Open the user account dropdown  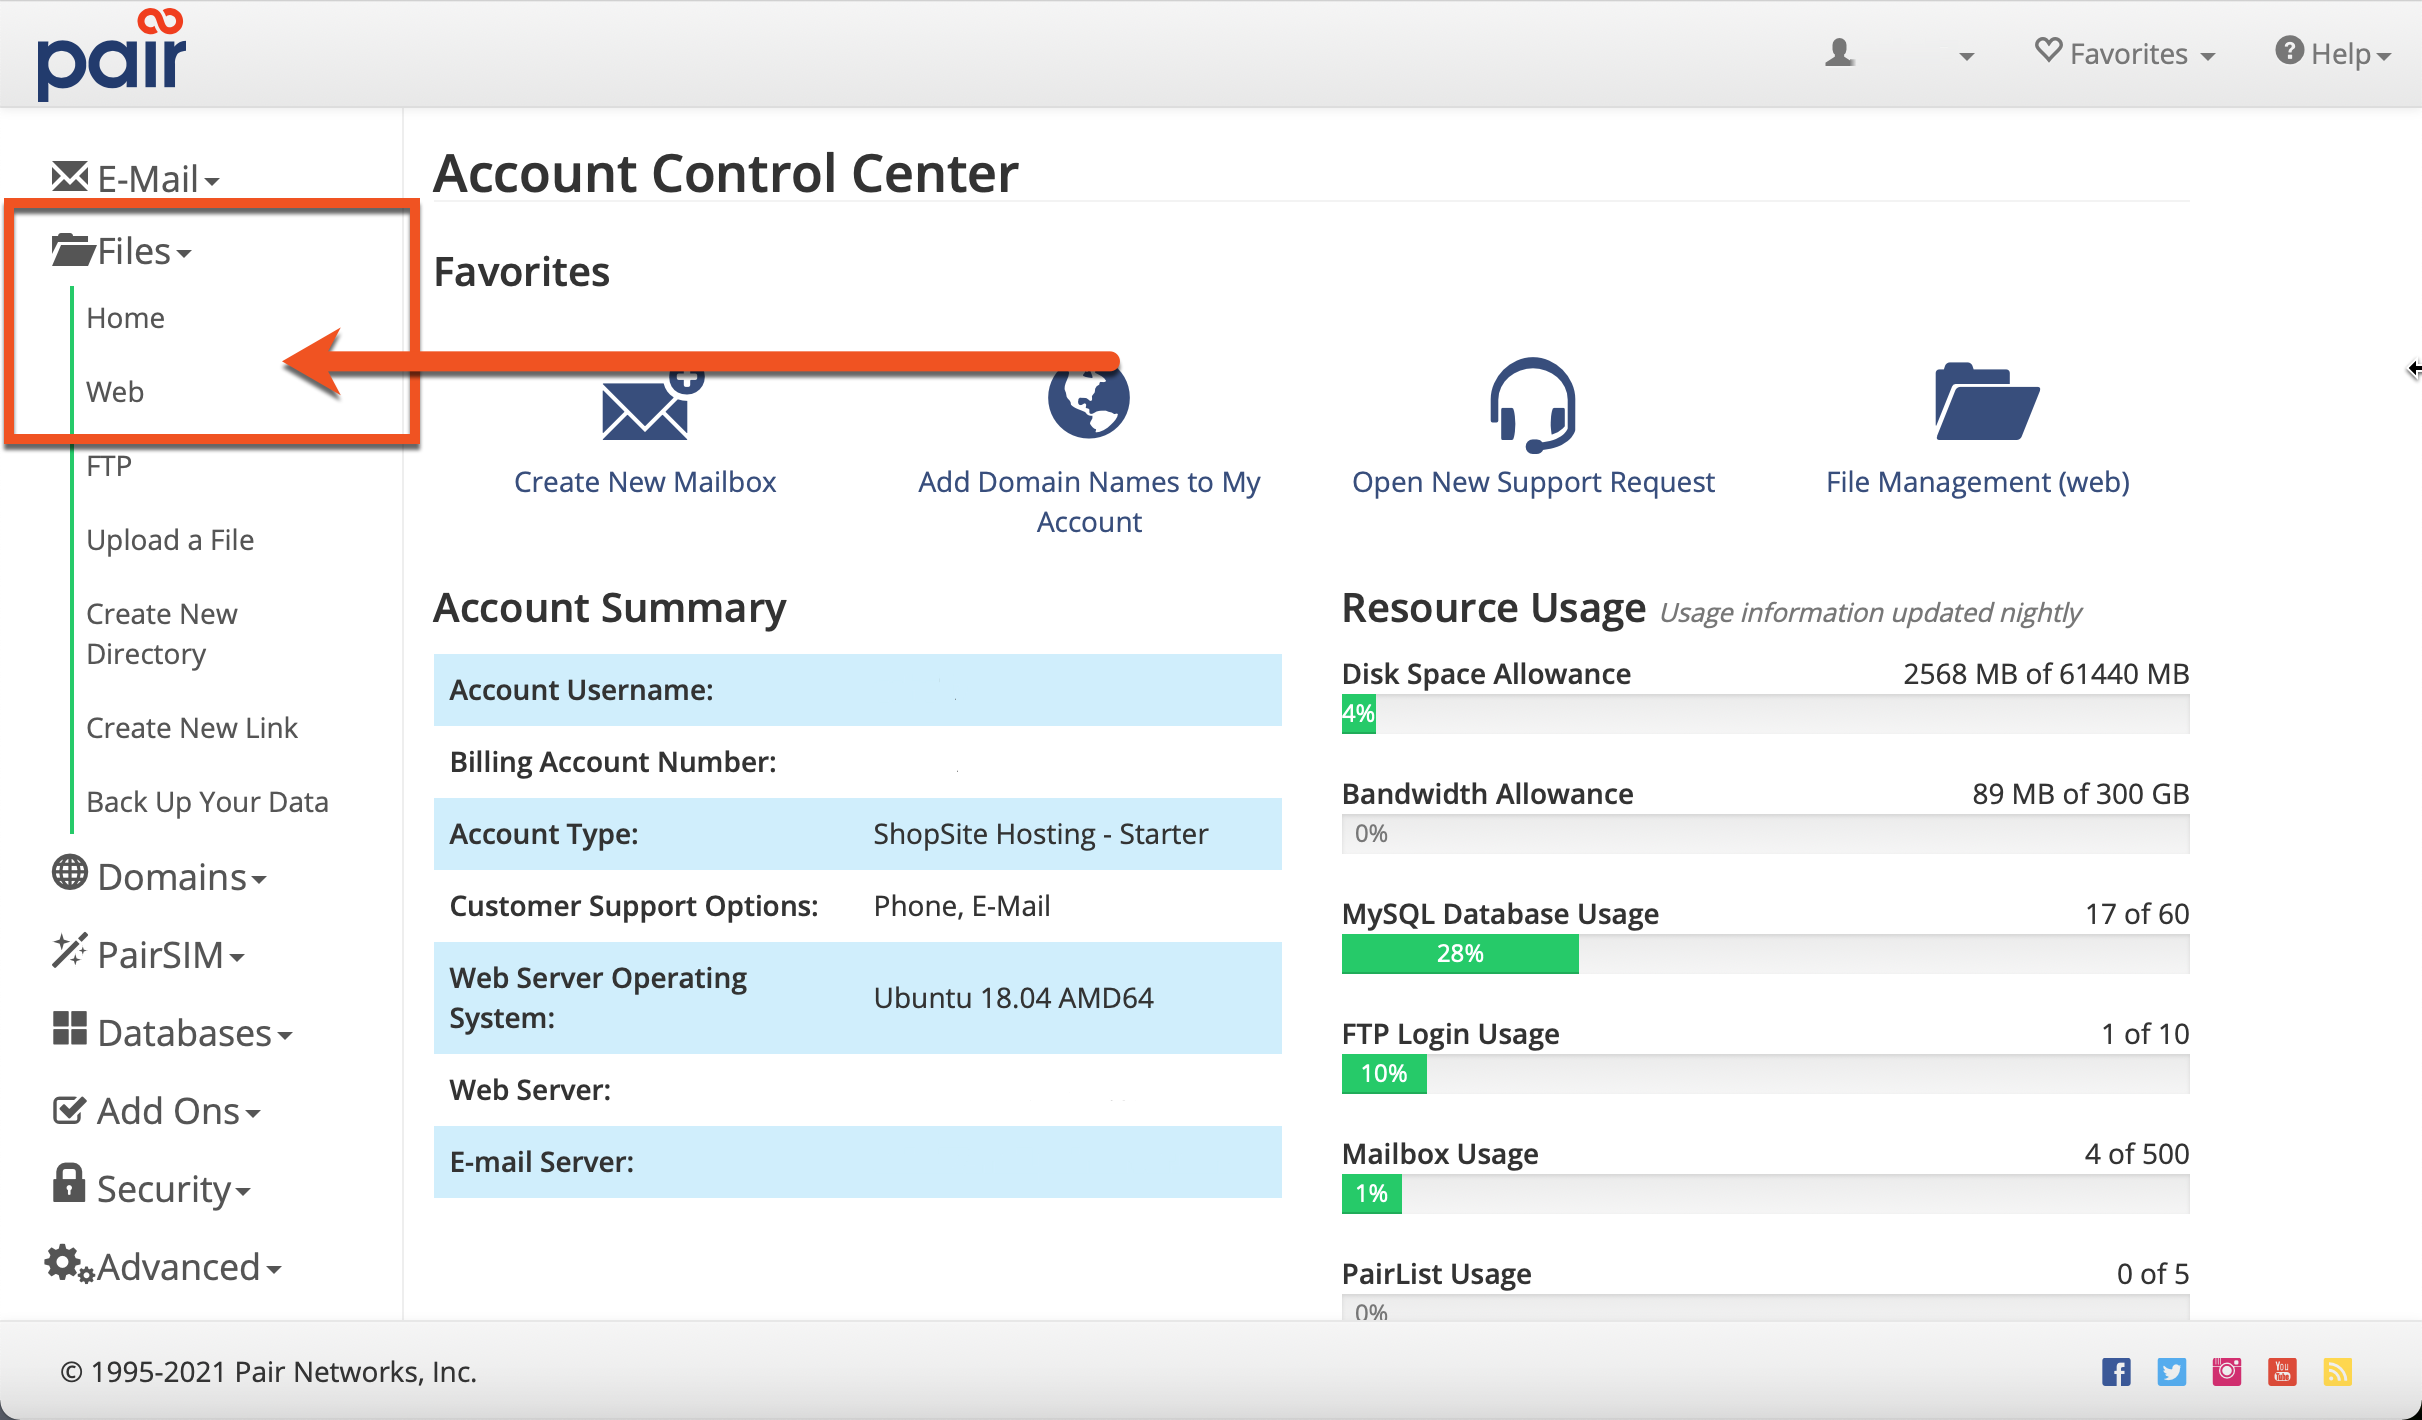click(x=1898, y=54)
